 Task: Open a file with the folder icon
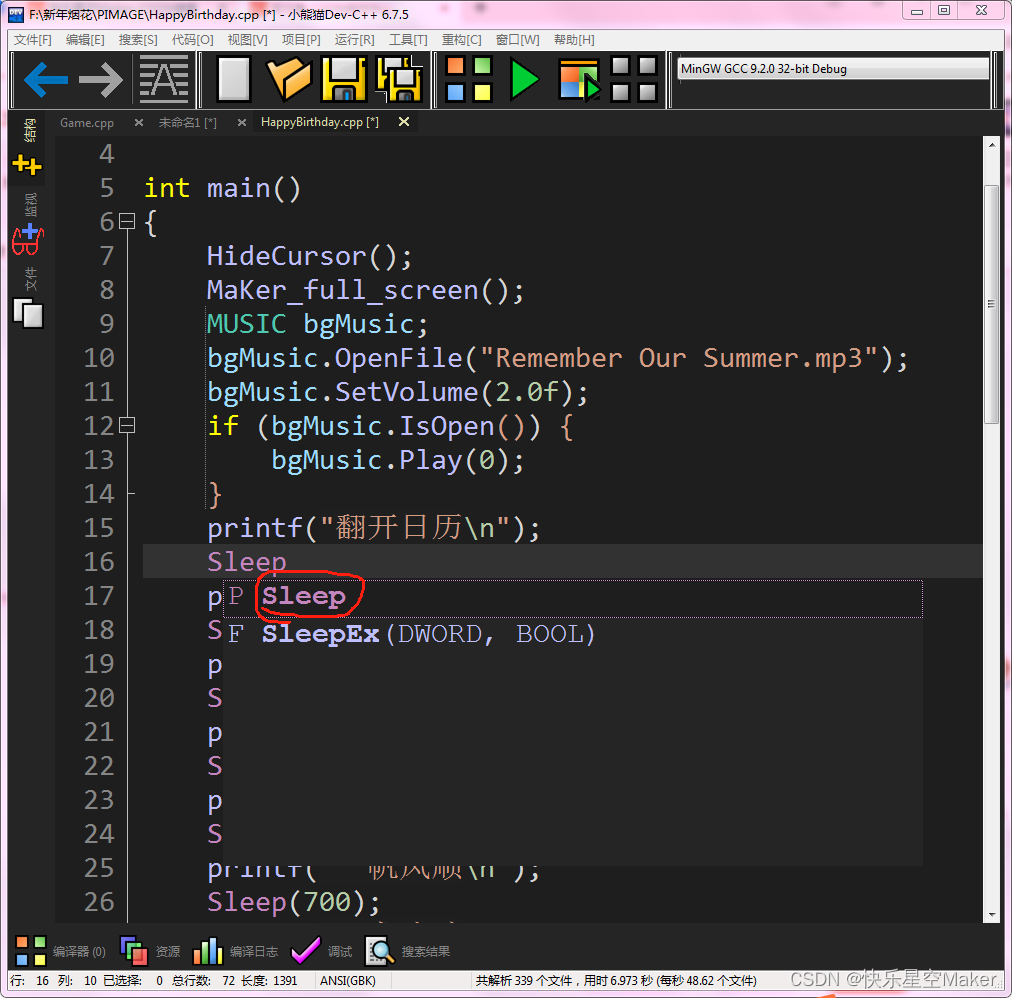point(291,79)
